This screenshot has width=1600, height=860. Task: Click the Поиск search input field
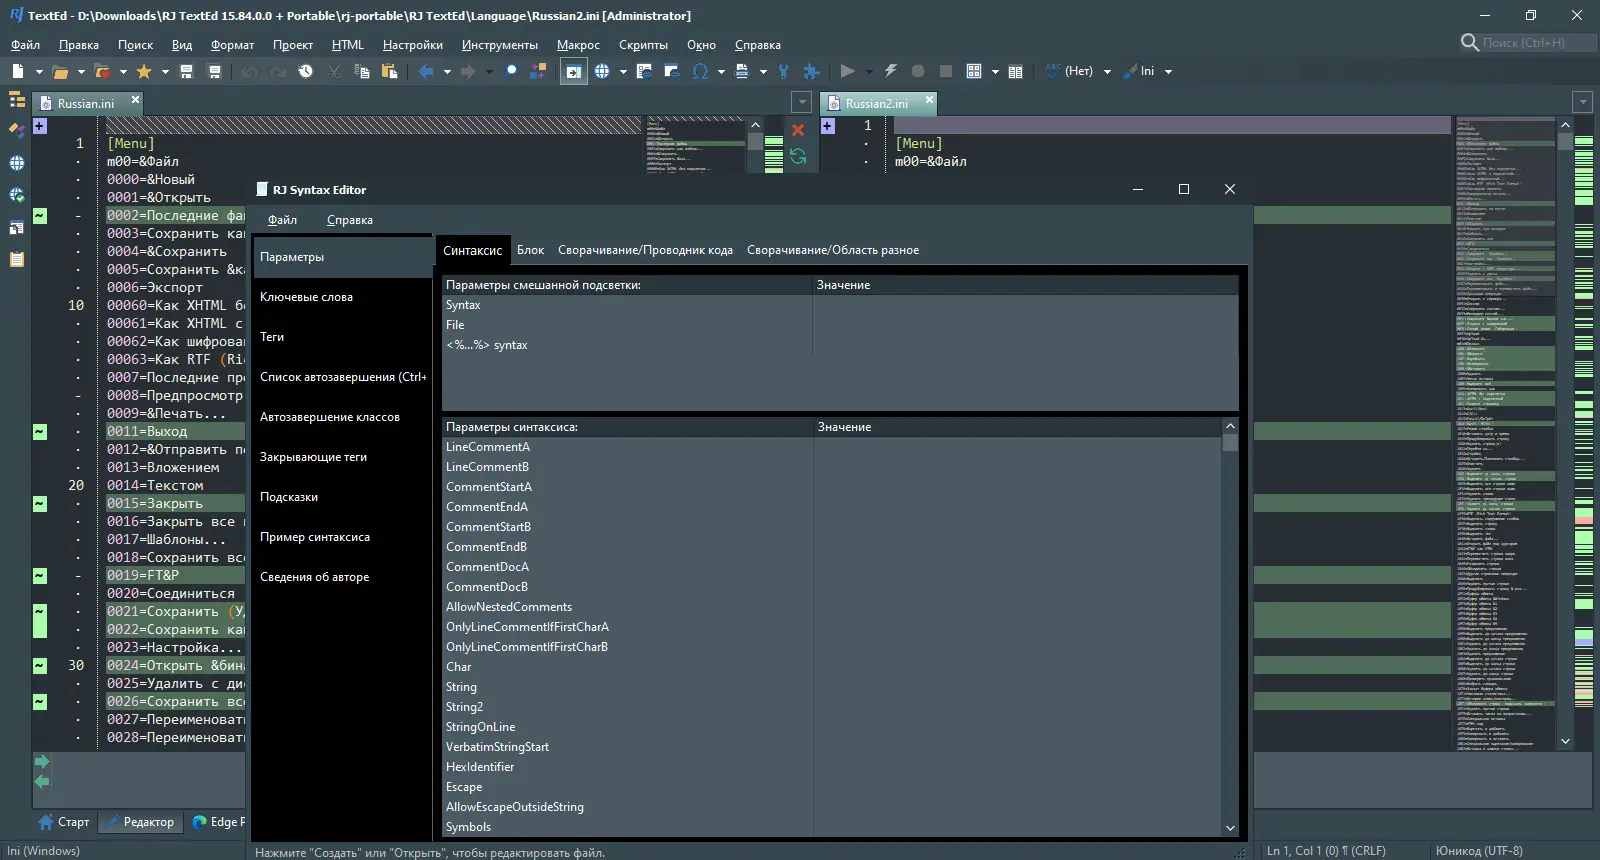tap(1525, 43)
